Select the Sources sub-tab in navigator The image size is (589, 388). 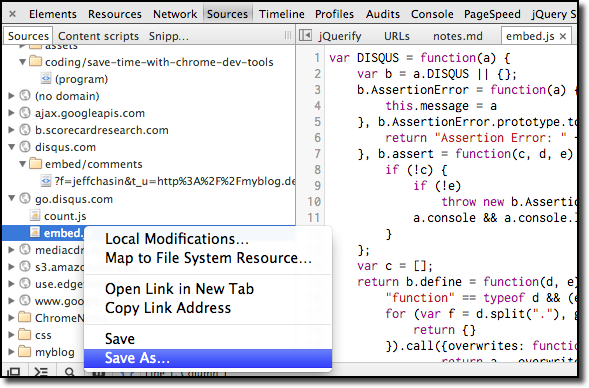[x=28, y=36]
